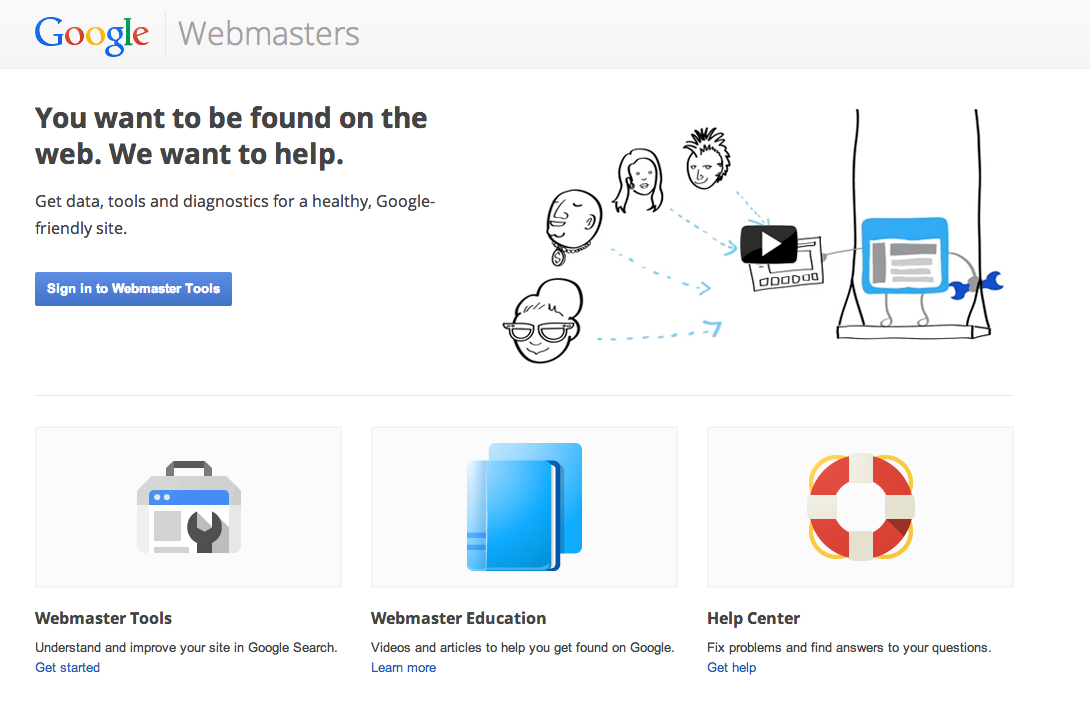Follow the Learn more link
This screenshot has width=1090, height=716.
coord(404,667)
